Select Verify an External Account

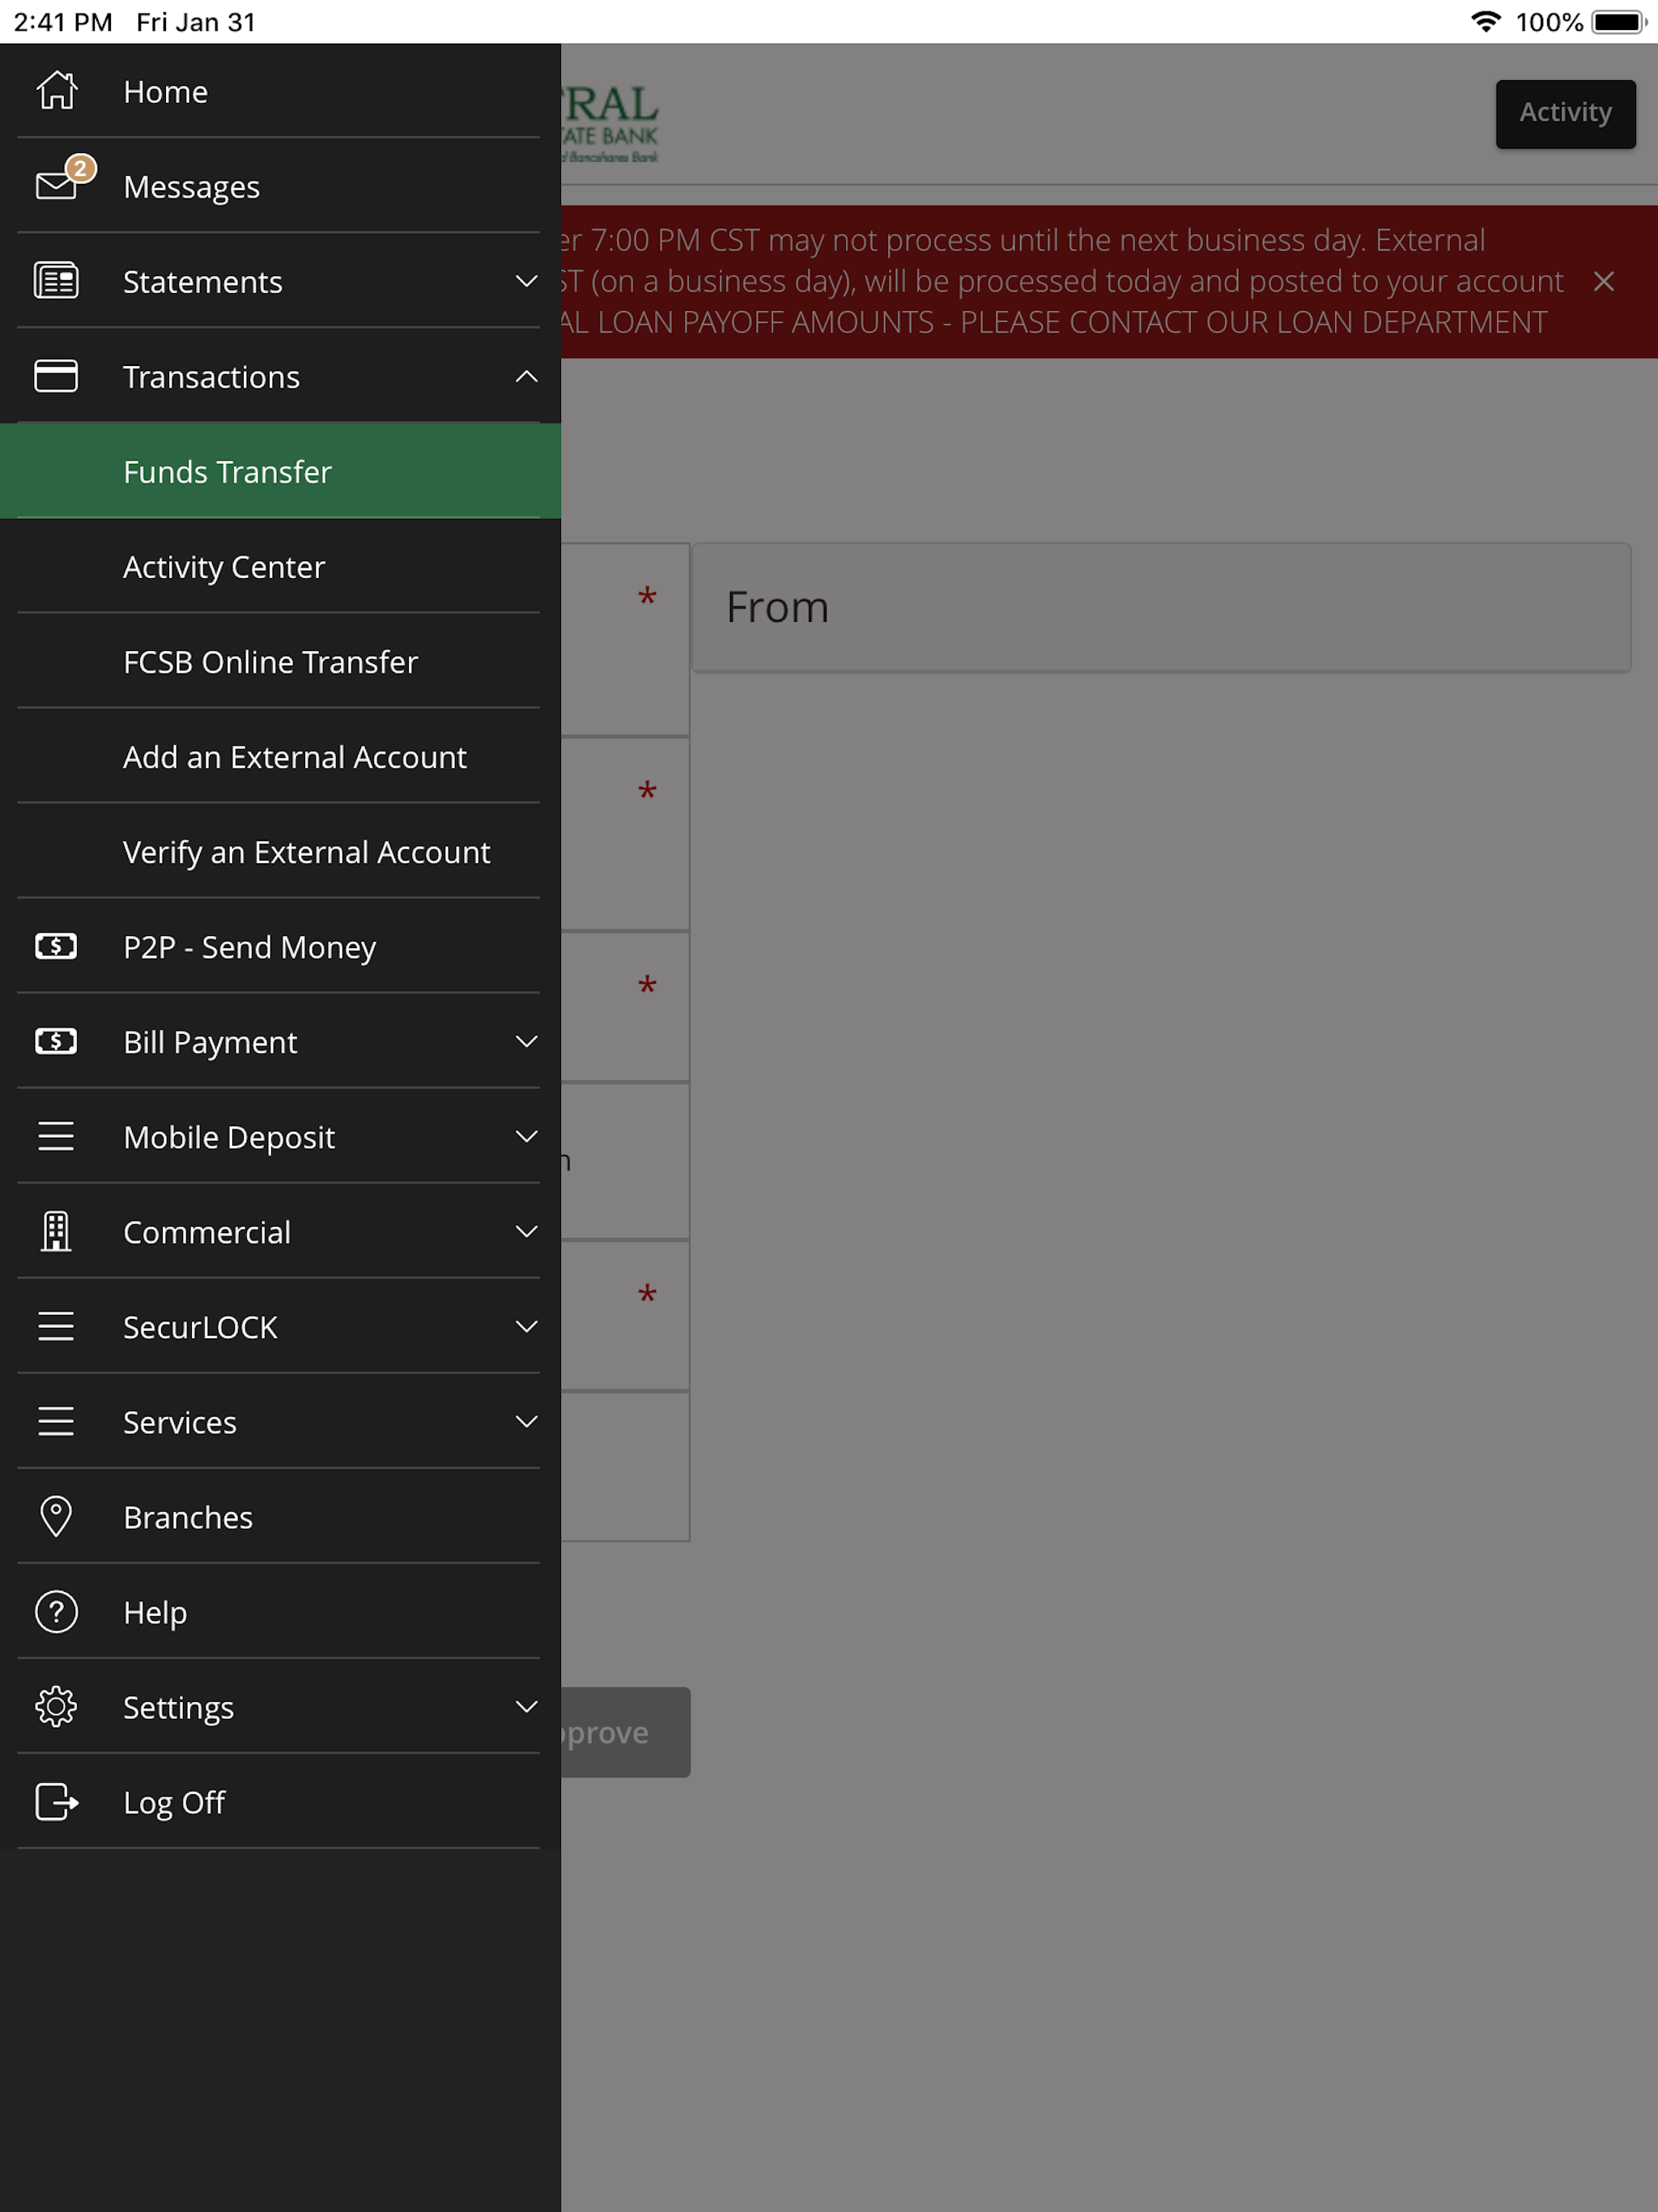point(280,851)
